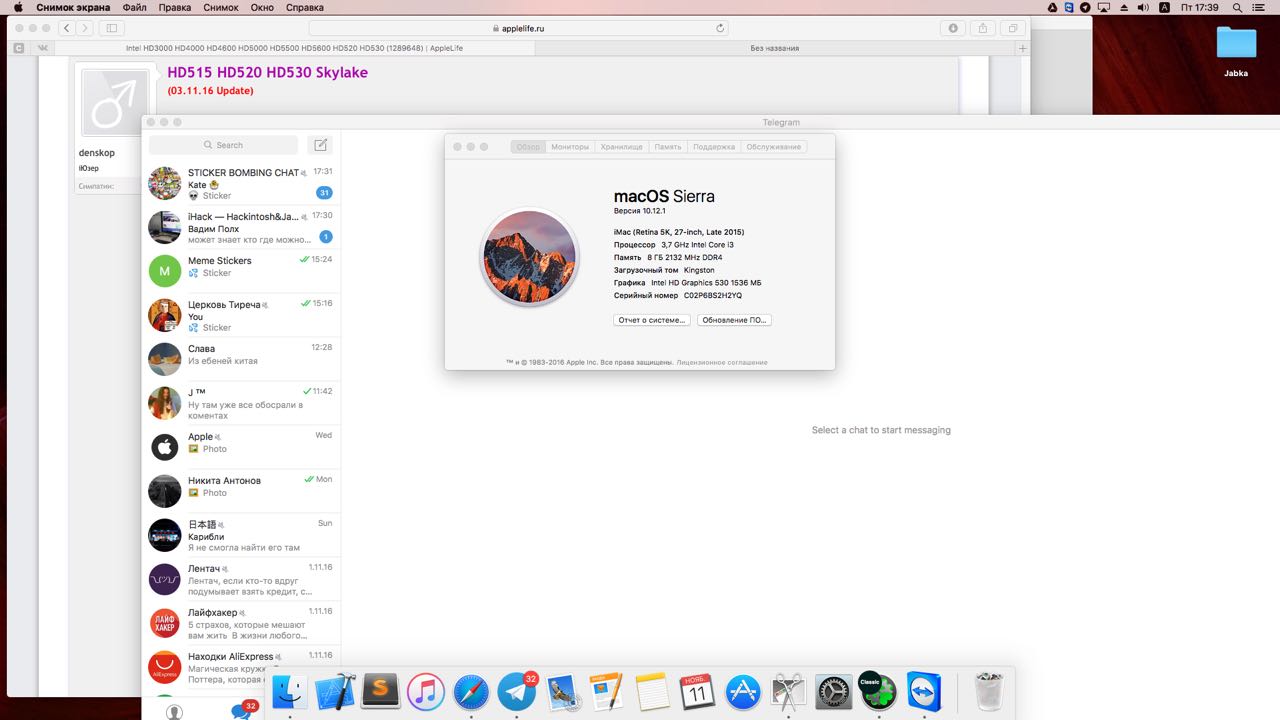Open the Церковь Тиречa chat
1280x720 pixels.
tap(241, 315)
